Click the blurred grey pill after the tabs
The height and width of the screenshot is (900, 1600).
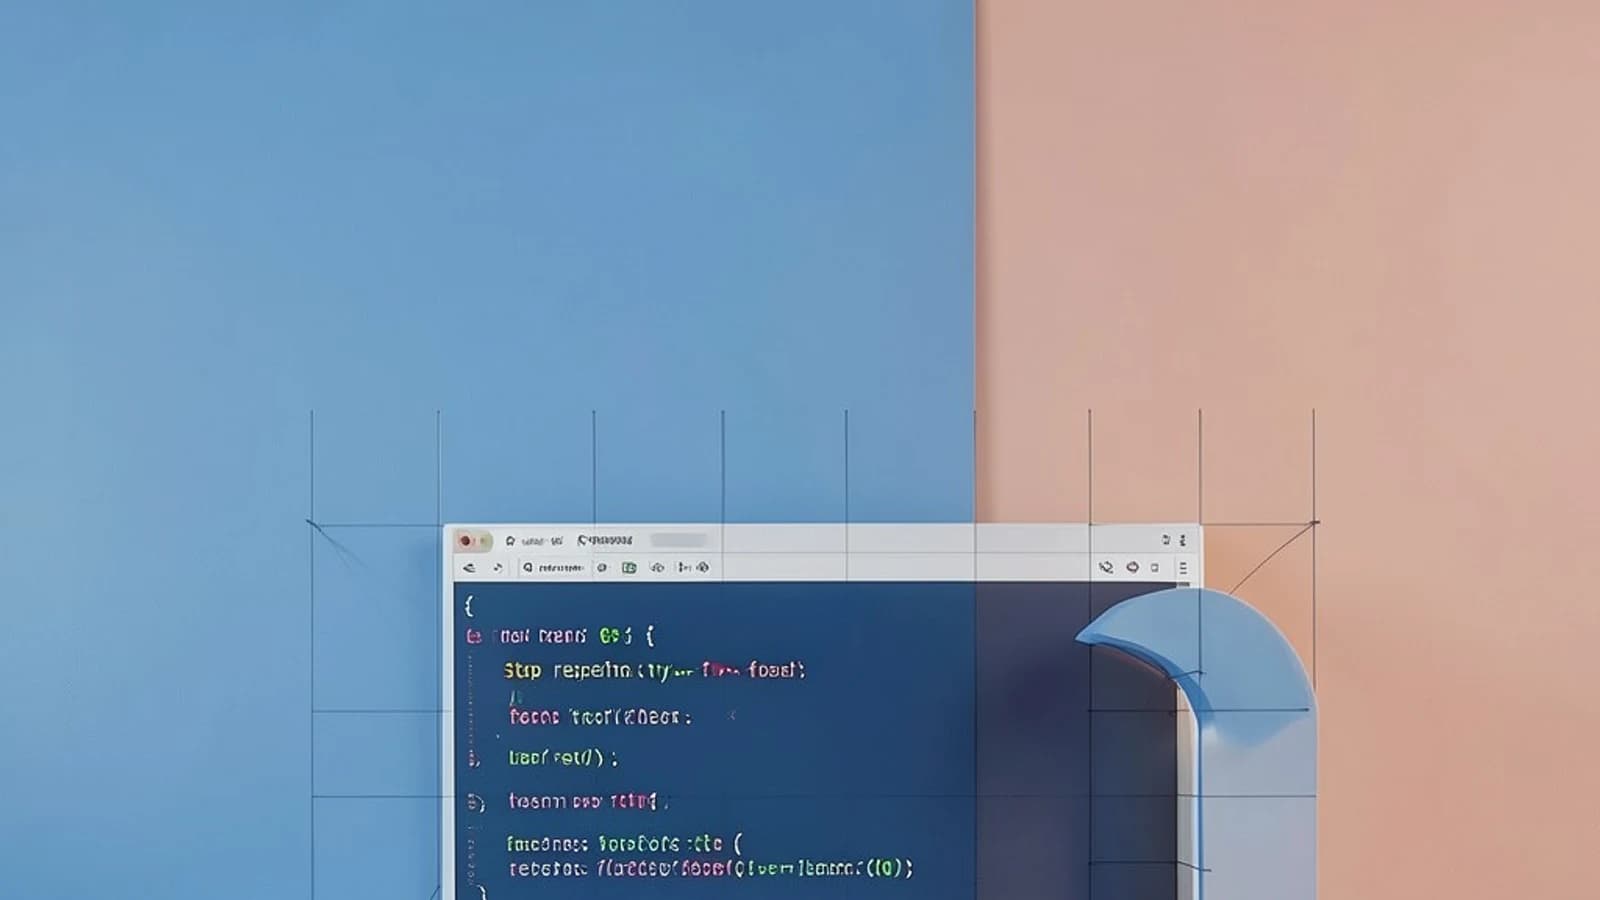(x=679, y=540)
